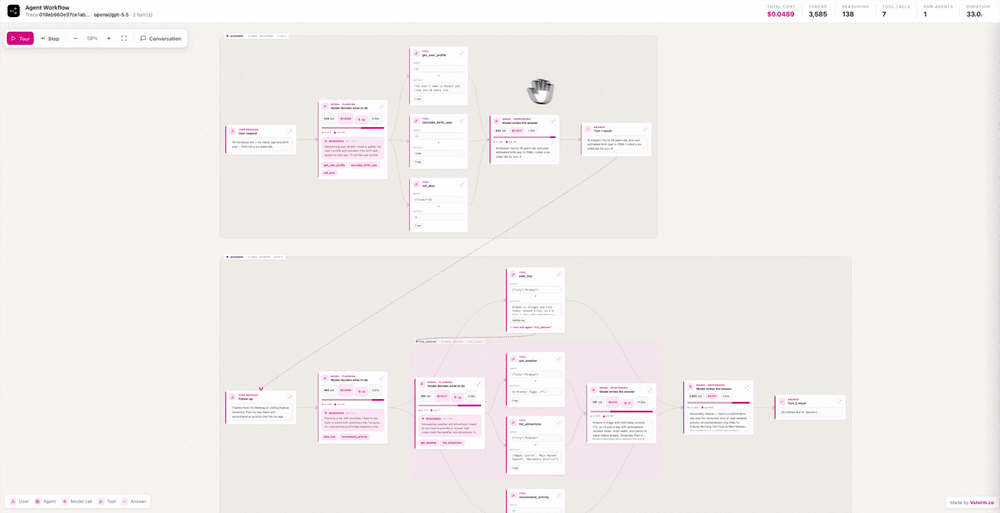
Task: Click the roll_dice tag in planning node
Action: click(x=330, y=172)
